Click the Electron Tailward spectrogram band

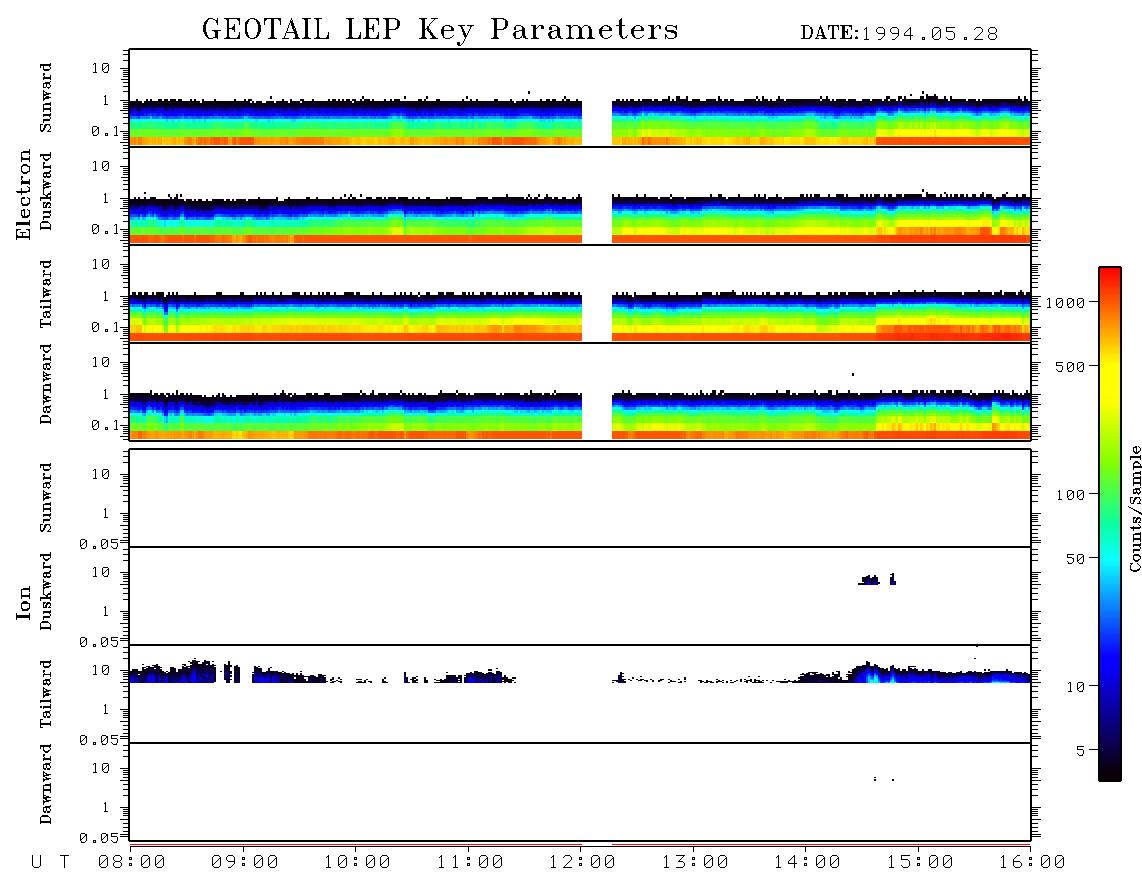580,316
